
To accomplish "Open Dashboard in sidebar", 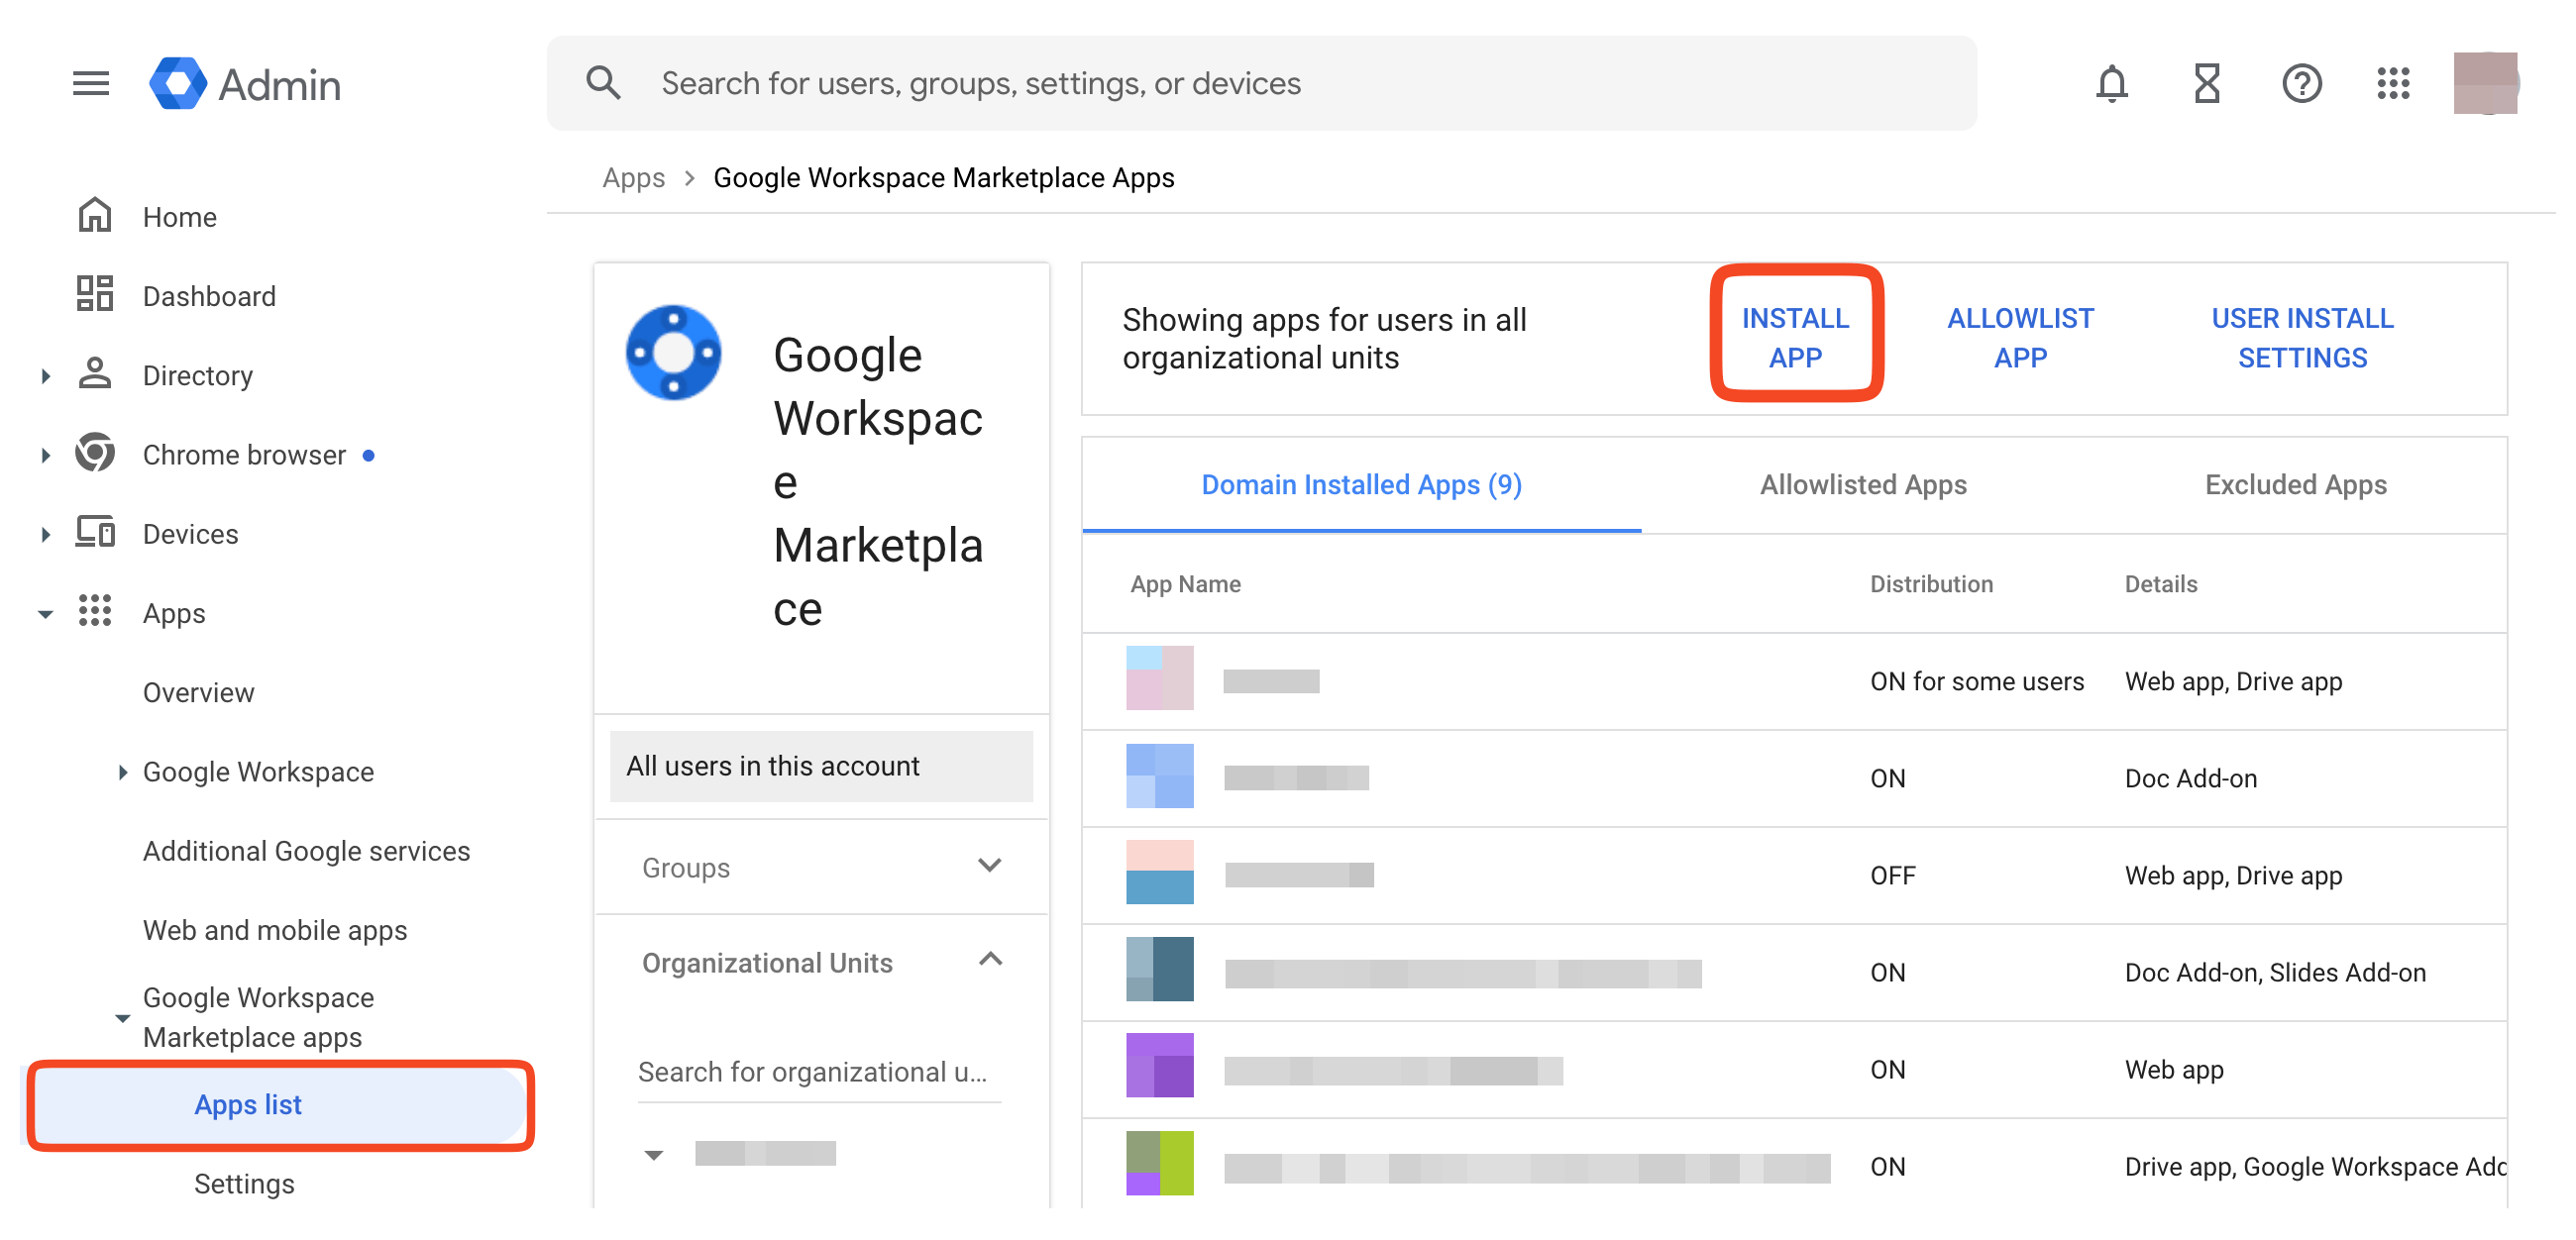I will [x=209, y=296].
